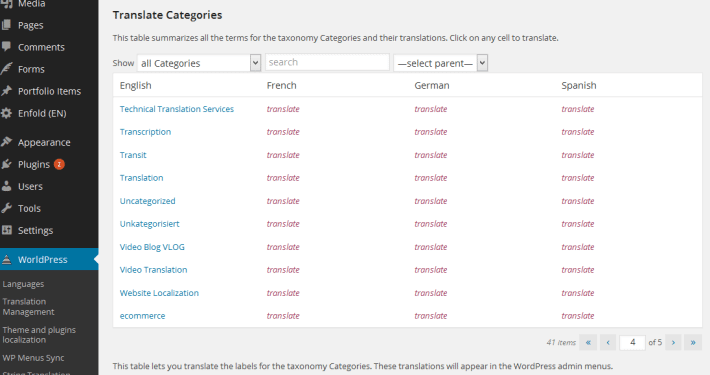Translate Video Translation into French
Image resolution: width=710 pixels, height=375 pixels.
coord(283,270)
